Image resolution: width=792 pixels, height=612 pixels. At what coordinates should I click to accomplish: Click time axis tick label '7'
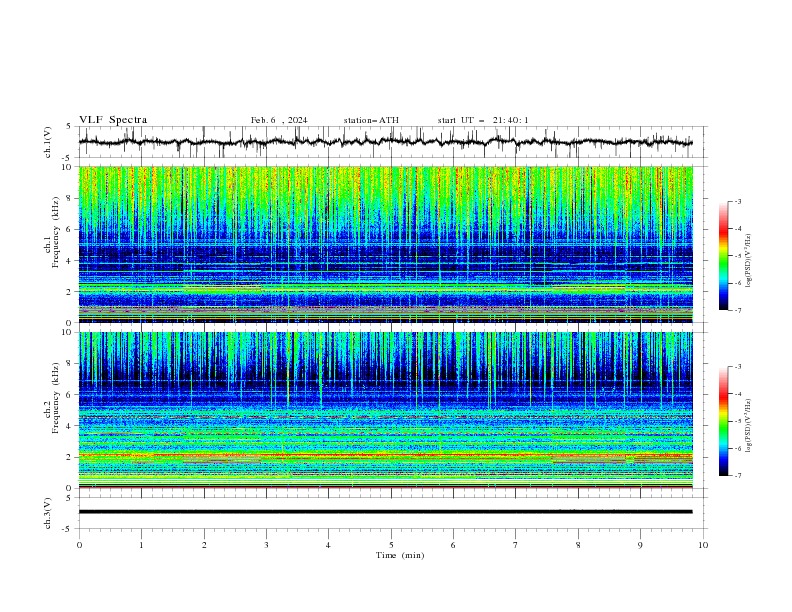pos(515,545)
